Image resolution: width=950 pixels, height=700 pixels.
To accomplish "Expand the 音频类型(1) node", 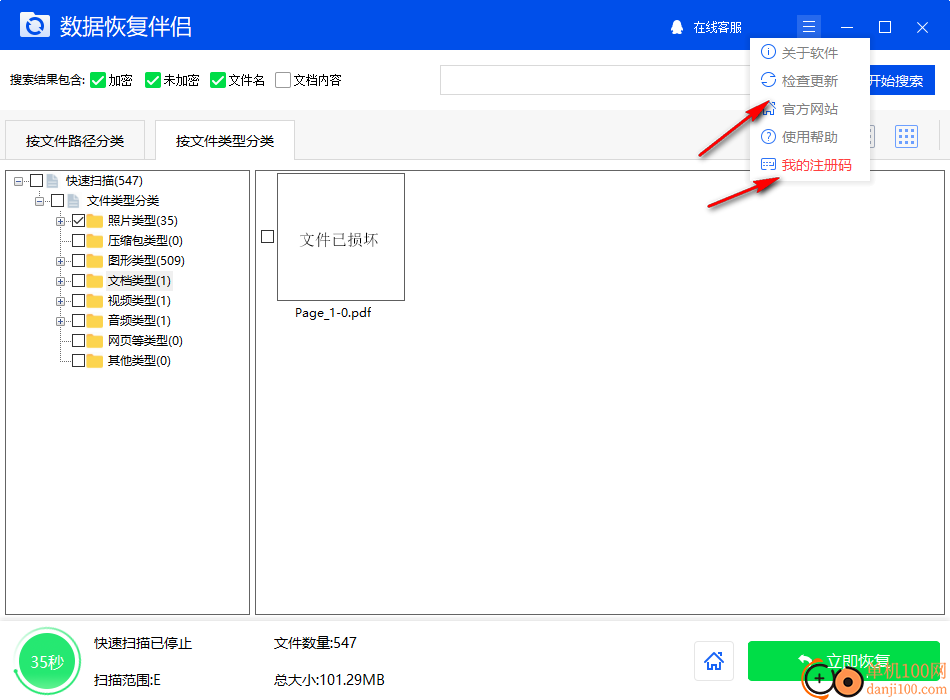I will coord(60,321).
